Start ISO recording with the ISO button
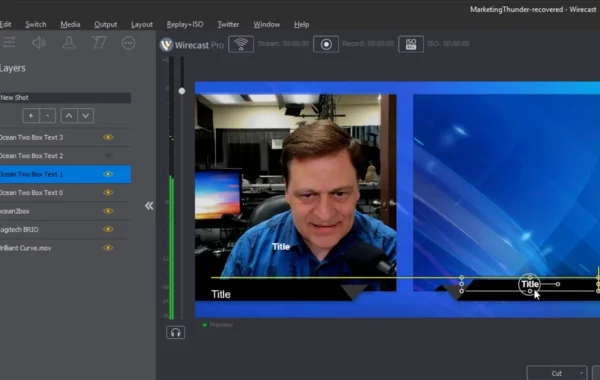Viewport: 600px width, 380px height. [x=411, y=44]
